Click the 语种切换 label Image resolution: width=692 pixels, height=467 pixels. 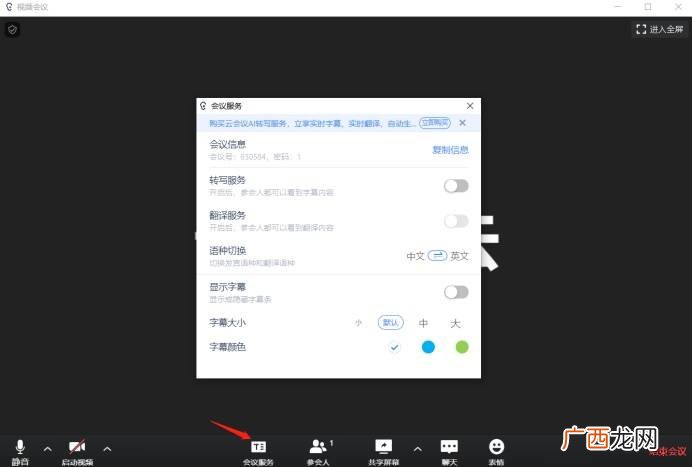227,251
